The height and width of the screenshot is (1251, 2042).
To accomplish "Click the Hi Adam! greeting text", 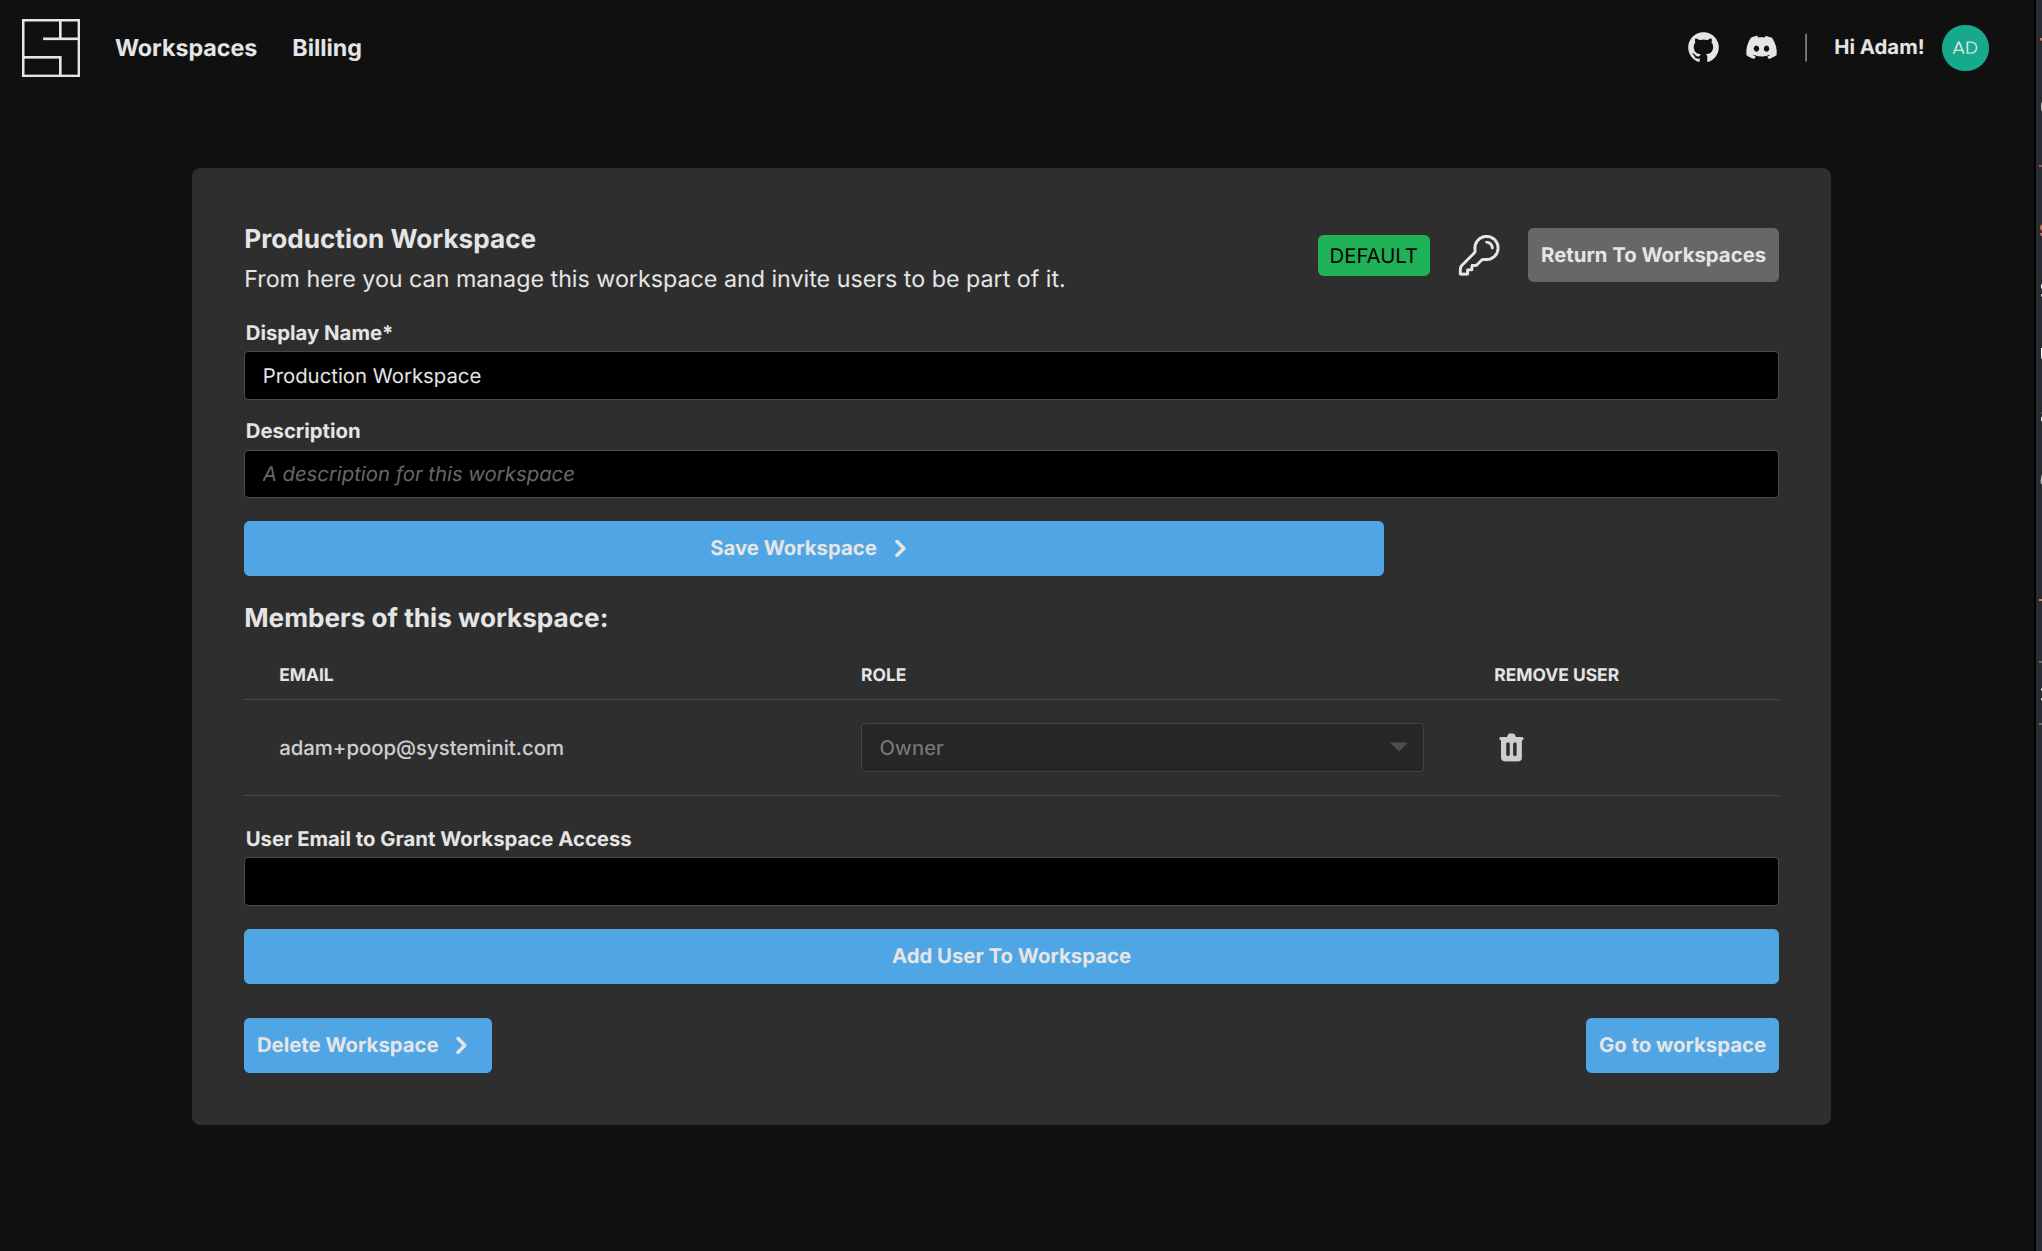I will coord(1878,47).
